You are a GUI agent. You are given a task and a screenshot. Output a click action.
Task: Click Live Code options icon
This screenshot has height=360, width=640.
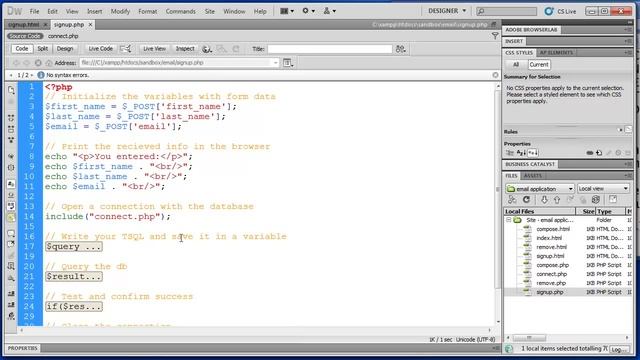[126, 49]
